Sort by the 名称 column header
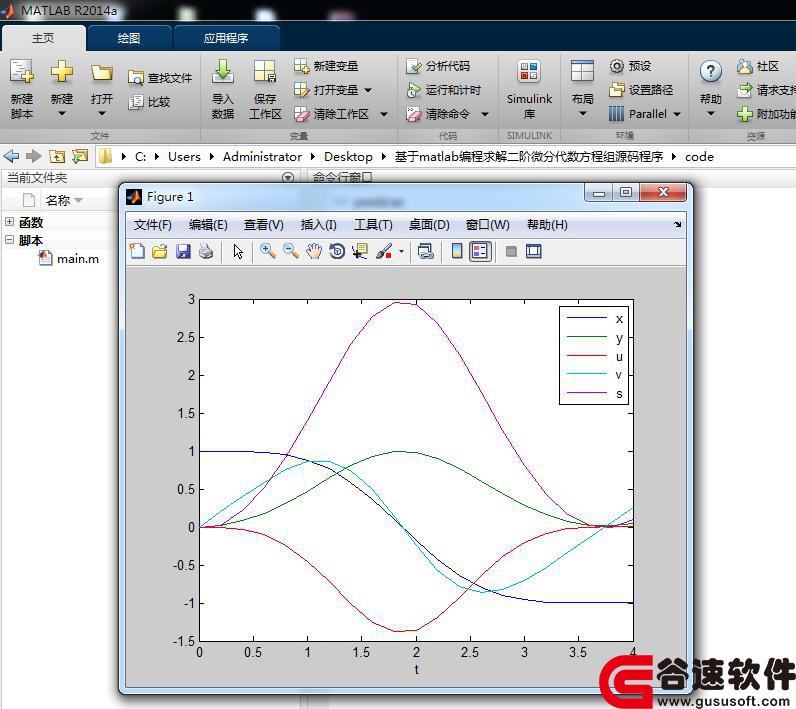 63,200
